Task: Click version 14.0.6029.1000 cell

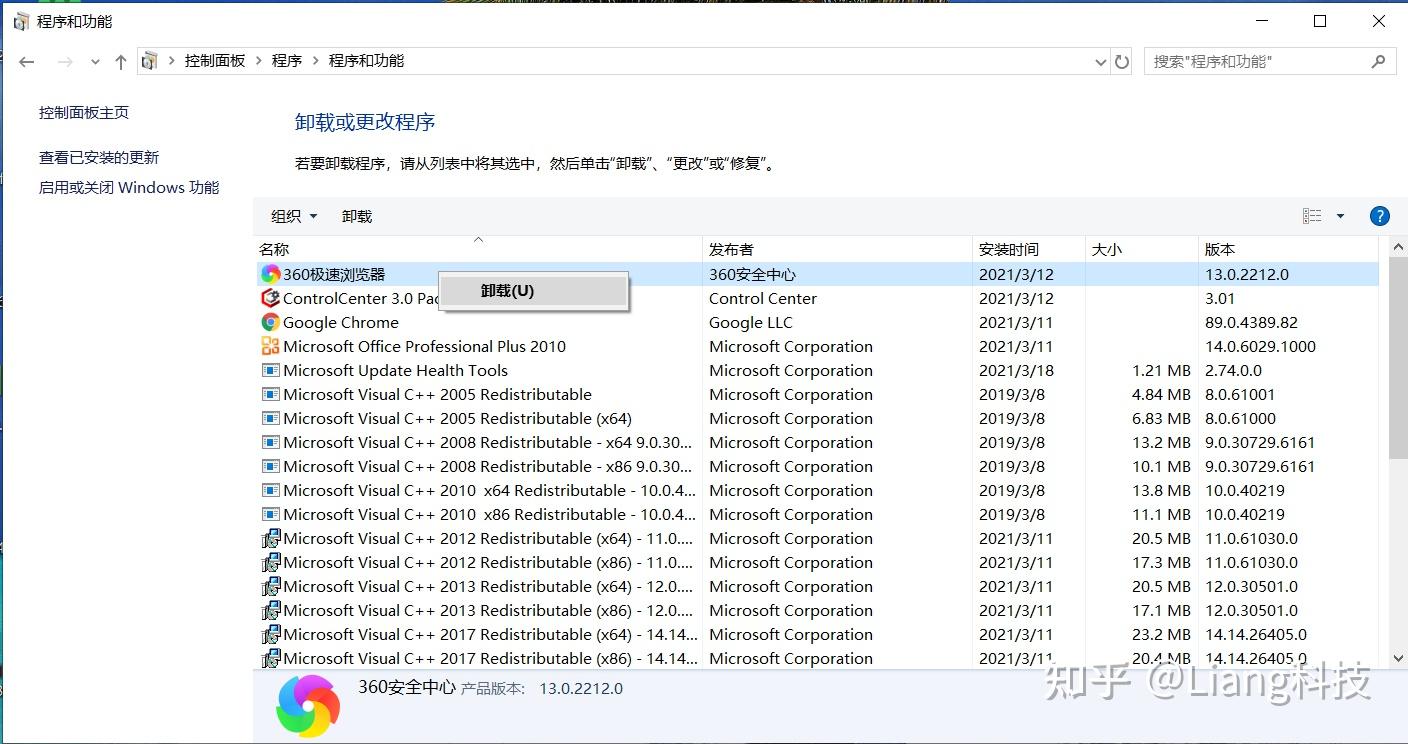Action: coord(1260,346)
